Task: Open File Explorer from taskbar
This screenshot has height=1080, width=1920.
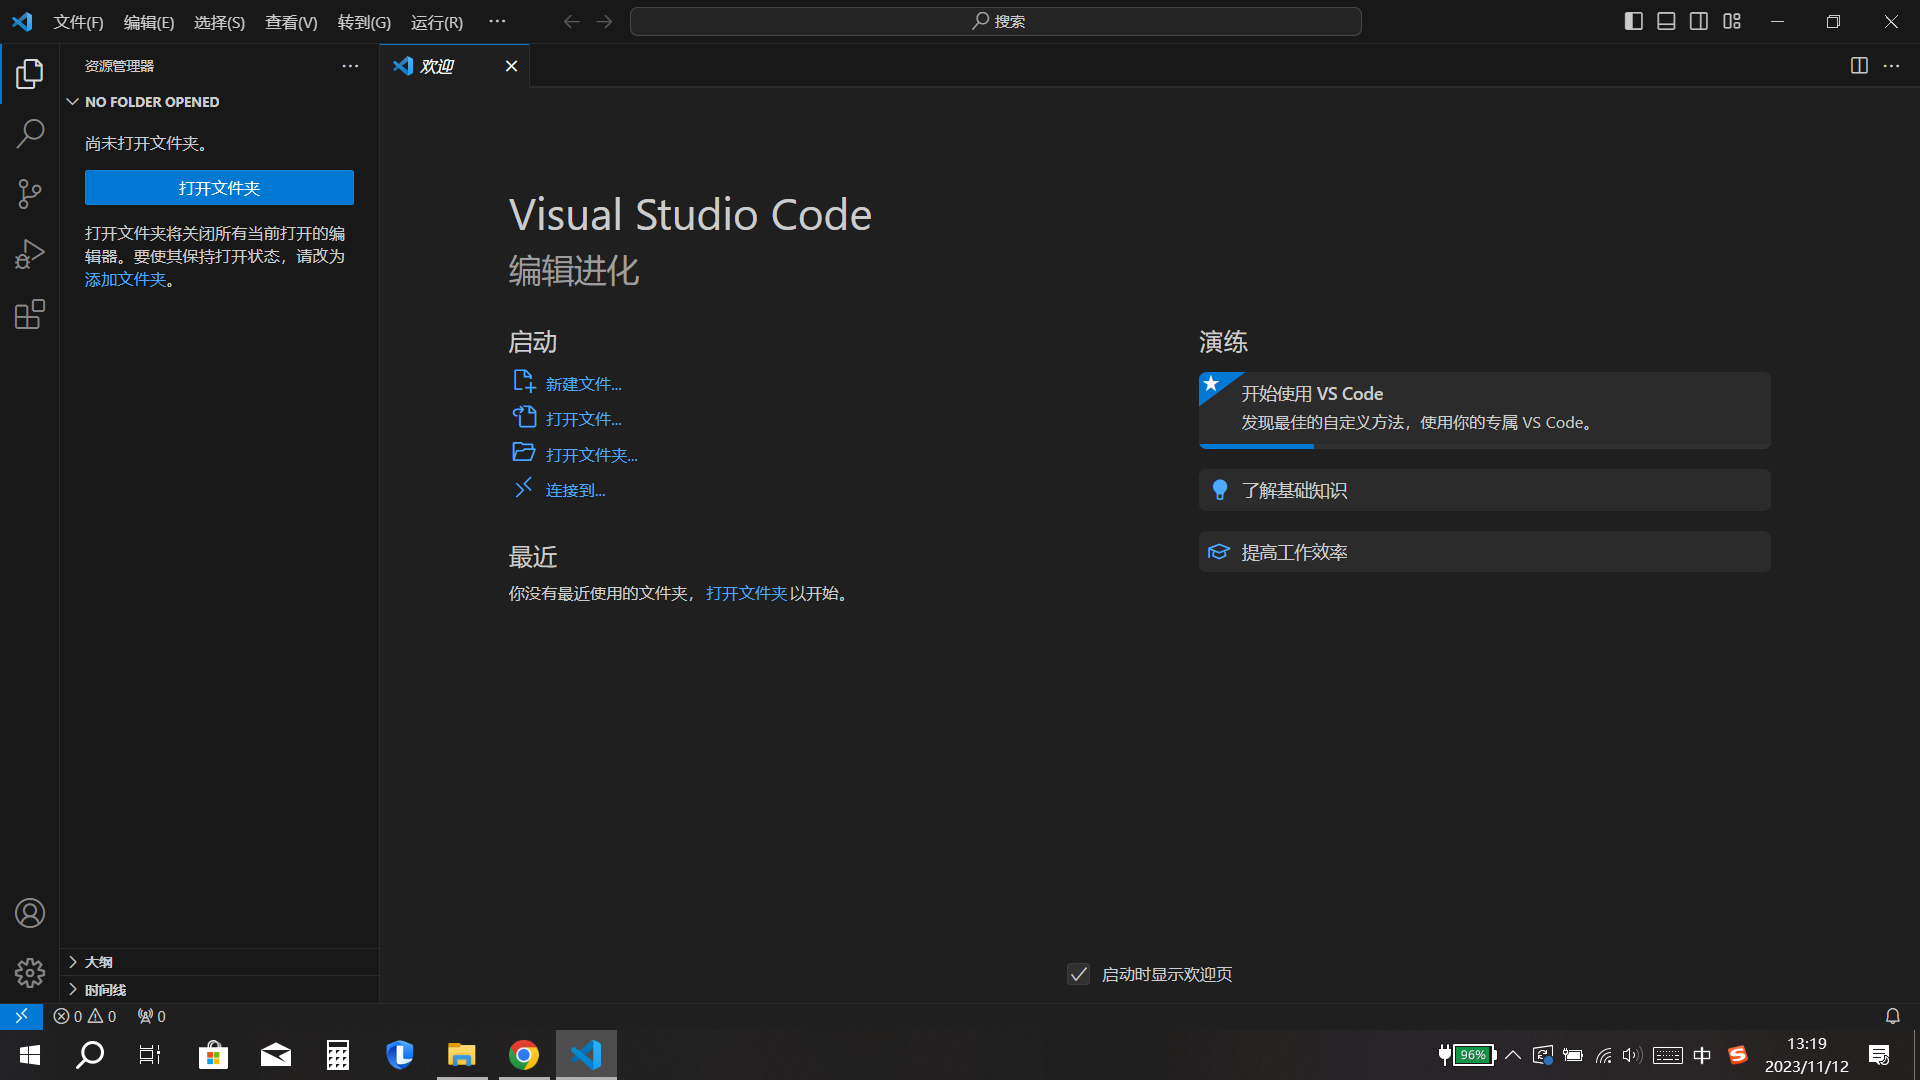Action: point(461,1055)
